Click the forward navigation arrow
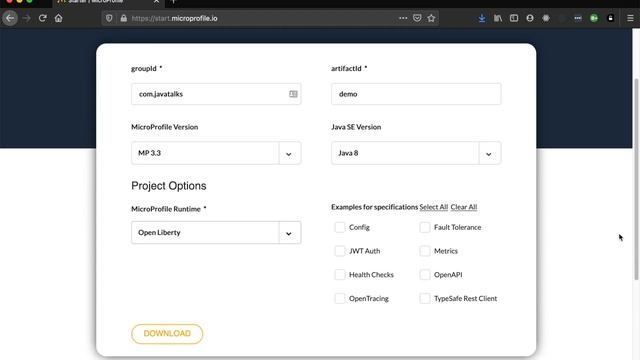 pos(26,18)
